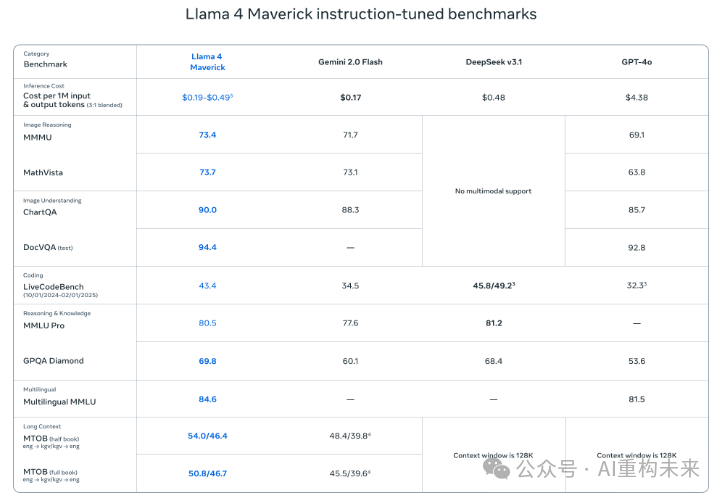Select the "77.6" MMLU Pro score
723x498 pixels.
coord(350,323)
